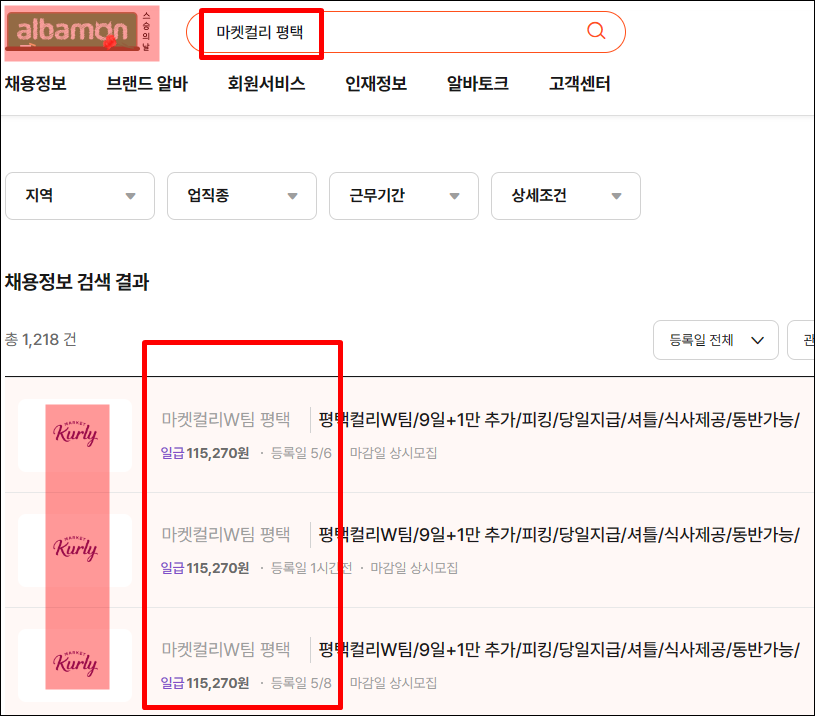
Task: Click company name 마켓컬리W팀 평택 in 1시간전 listing
Action: point(226,534)
